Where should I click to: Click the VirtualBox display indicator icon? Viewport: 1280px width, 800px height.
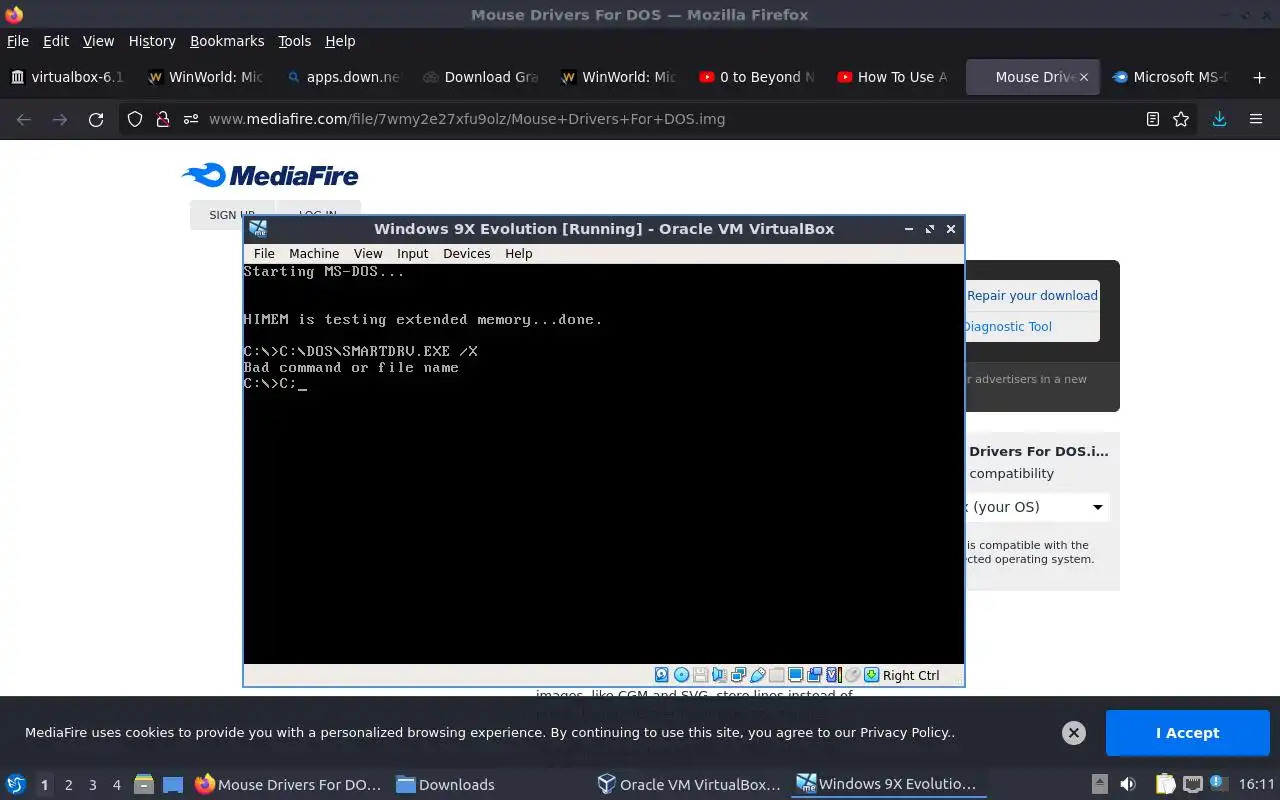pos(796,675)
